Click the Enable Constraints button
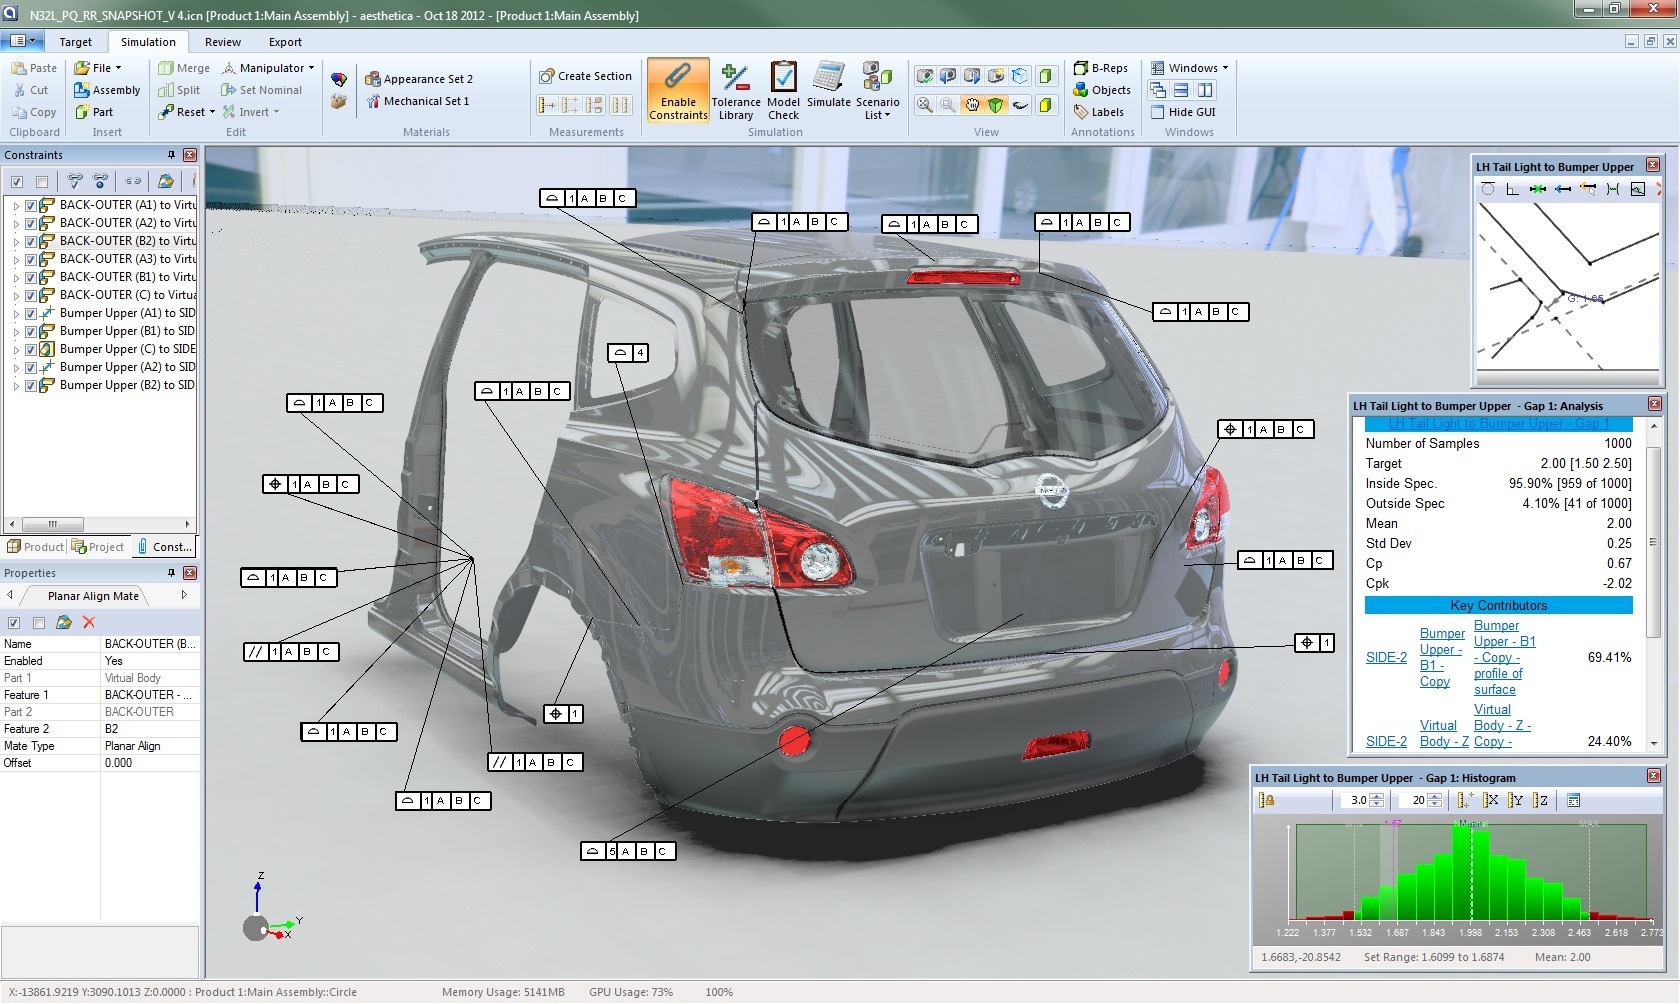Image resolution: width=1680 pixels, height=1004 pixels. coord(677,91)
